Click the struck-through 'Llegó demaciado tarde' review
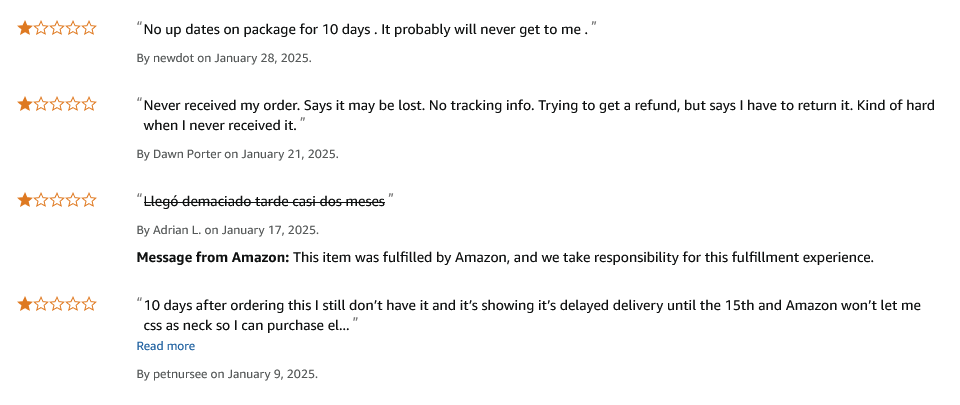The width and height of the screenshot is (960, 405). coord(264,201)
